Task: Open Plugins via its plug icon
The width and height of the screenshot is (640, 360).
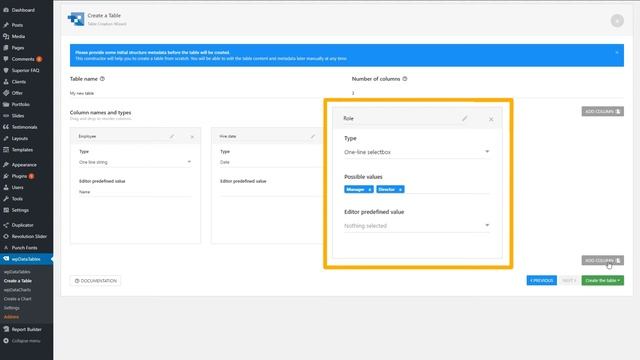Action: tap(6, 176)
